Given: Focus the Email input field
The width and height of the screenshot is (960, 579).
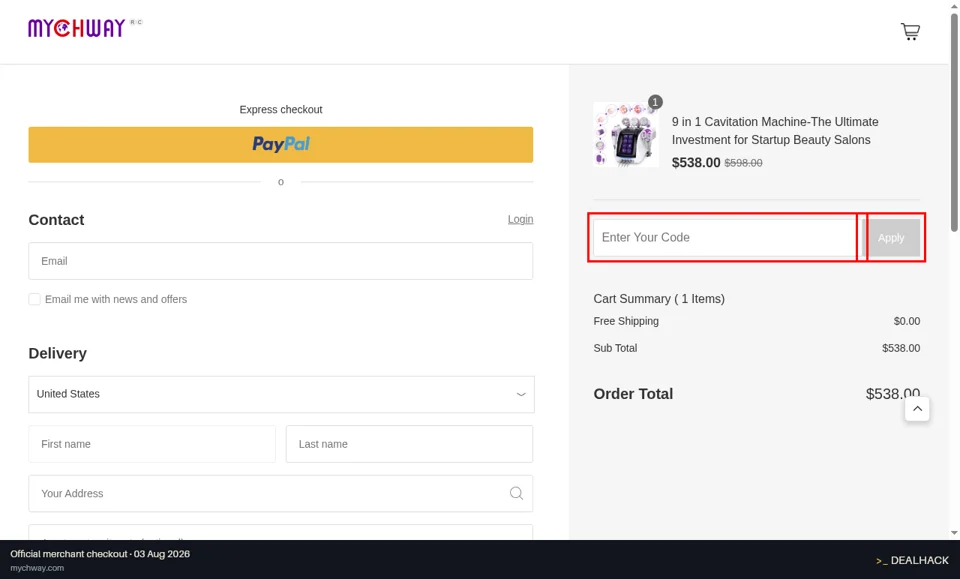Looking at the screenshot, I should (280, 261).
